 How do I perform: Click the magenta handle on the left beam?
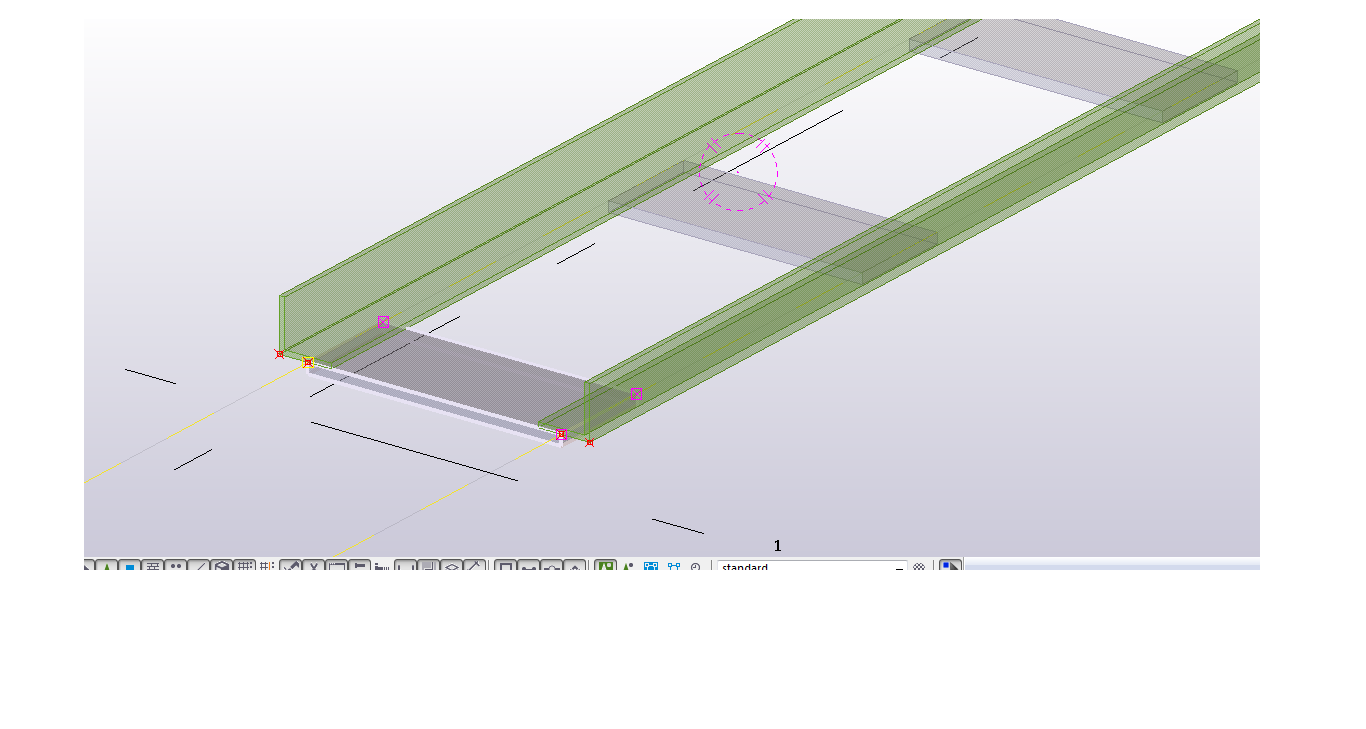click(x=383, y=321)
